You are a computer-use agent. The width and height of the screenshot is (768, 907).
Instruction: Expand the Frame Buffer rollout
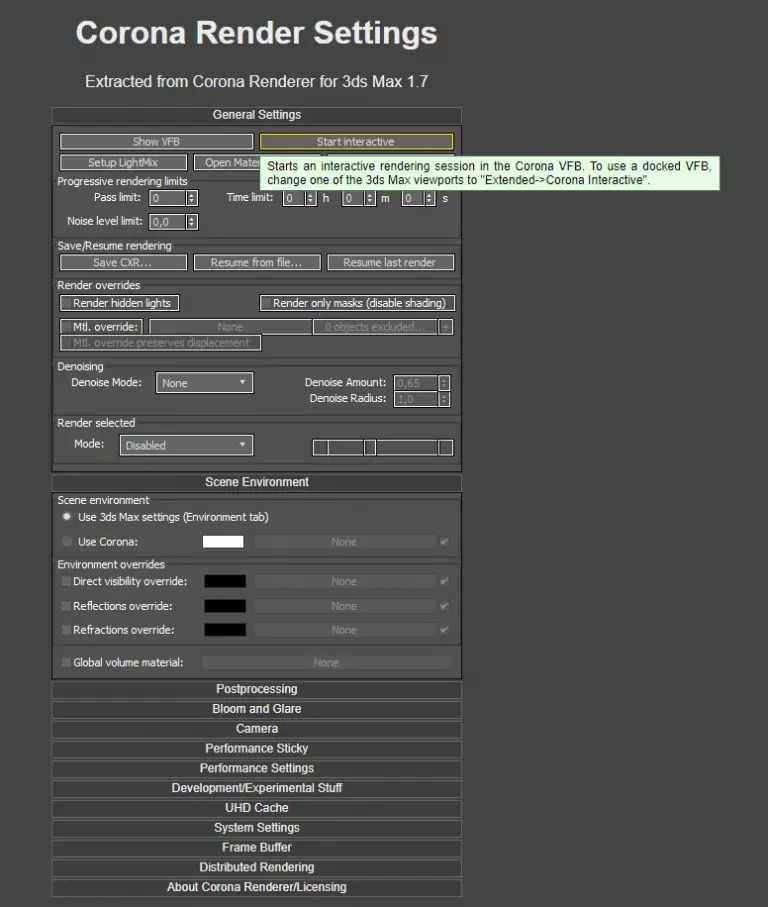[256, 847]
